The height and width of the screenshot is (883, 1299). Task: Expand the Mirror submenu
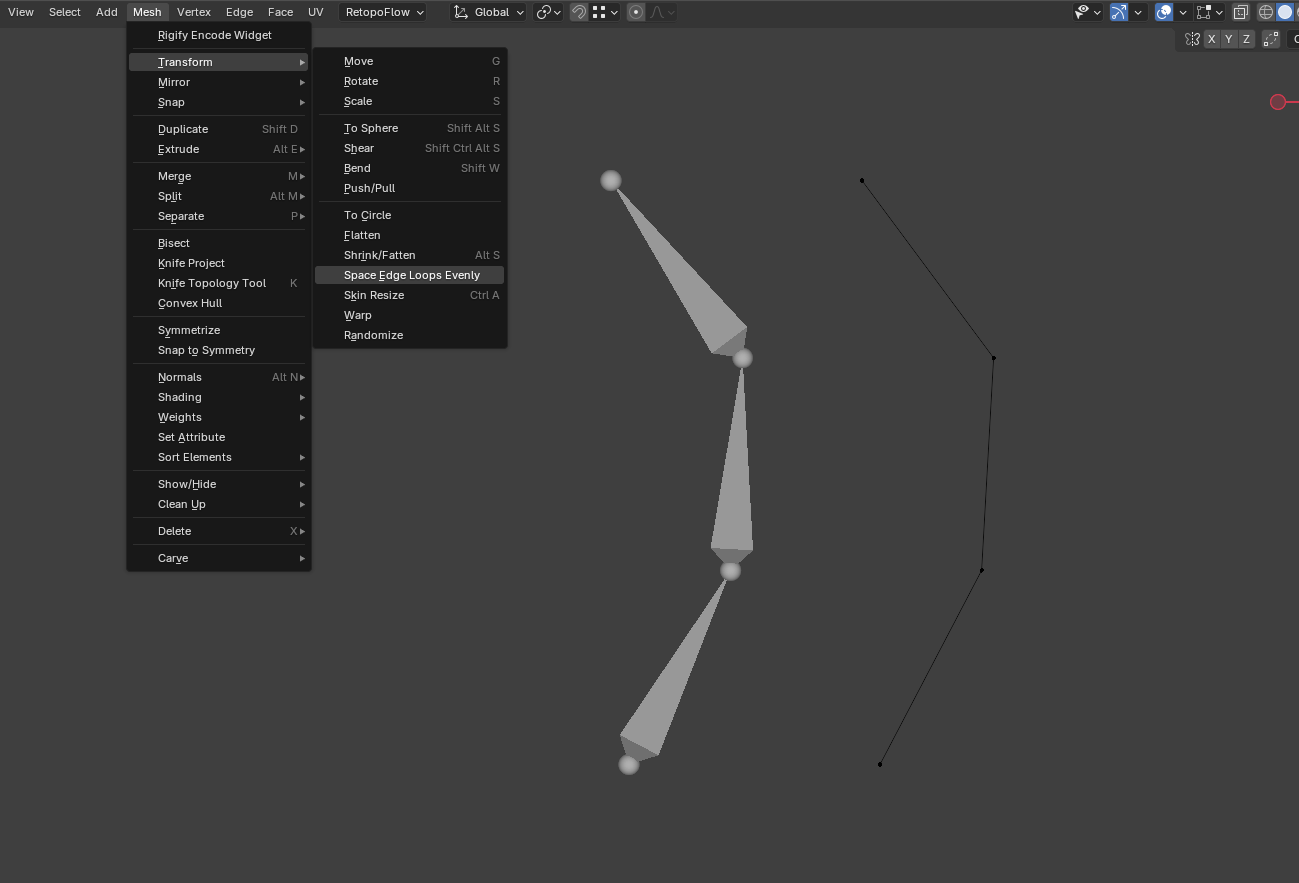pyautogui.click(x=219, y=82)
